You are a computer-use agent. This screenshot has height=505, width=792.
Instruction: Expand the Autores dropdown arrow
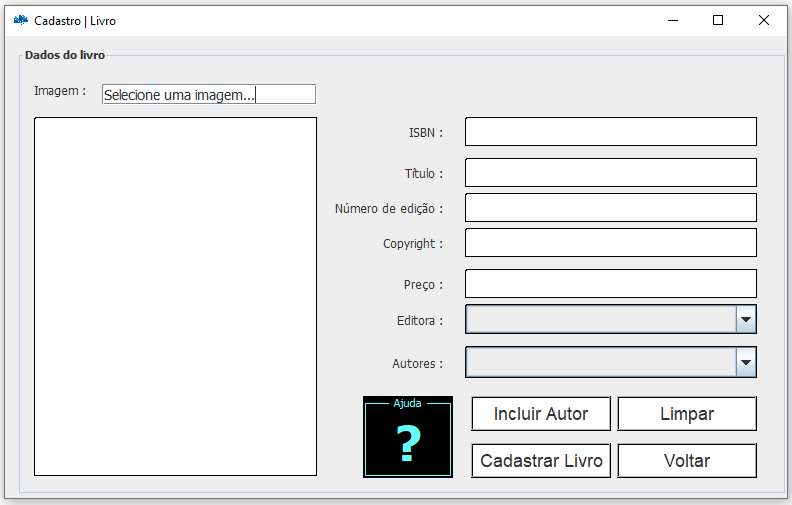tap(746, 362)
